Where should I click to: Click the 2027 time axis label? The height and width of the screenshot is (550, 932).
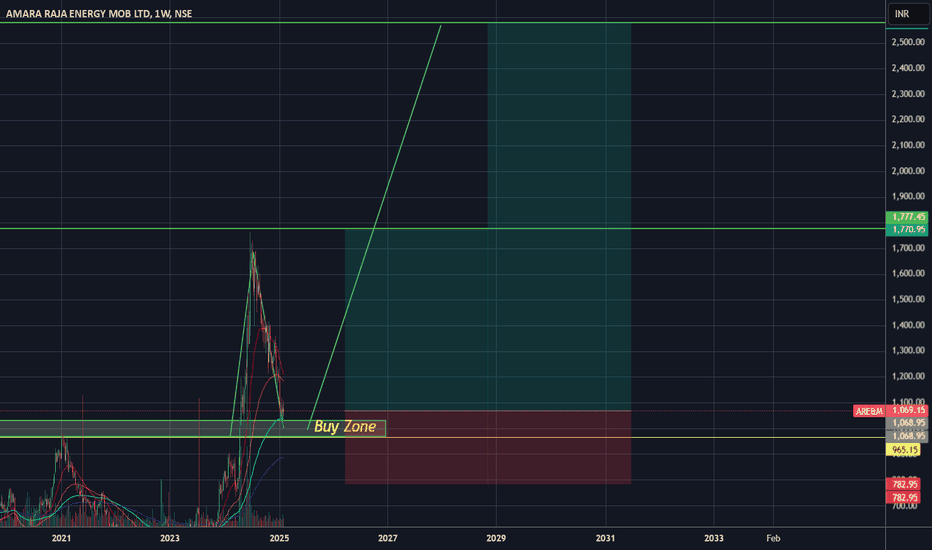point(388,538)
